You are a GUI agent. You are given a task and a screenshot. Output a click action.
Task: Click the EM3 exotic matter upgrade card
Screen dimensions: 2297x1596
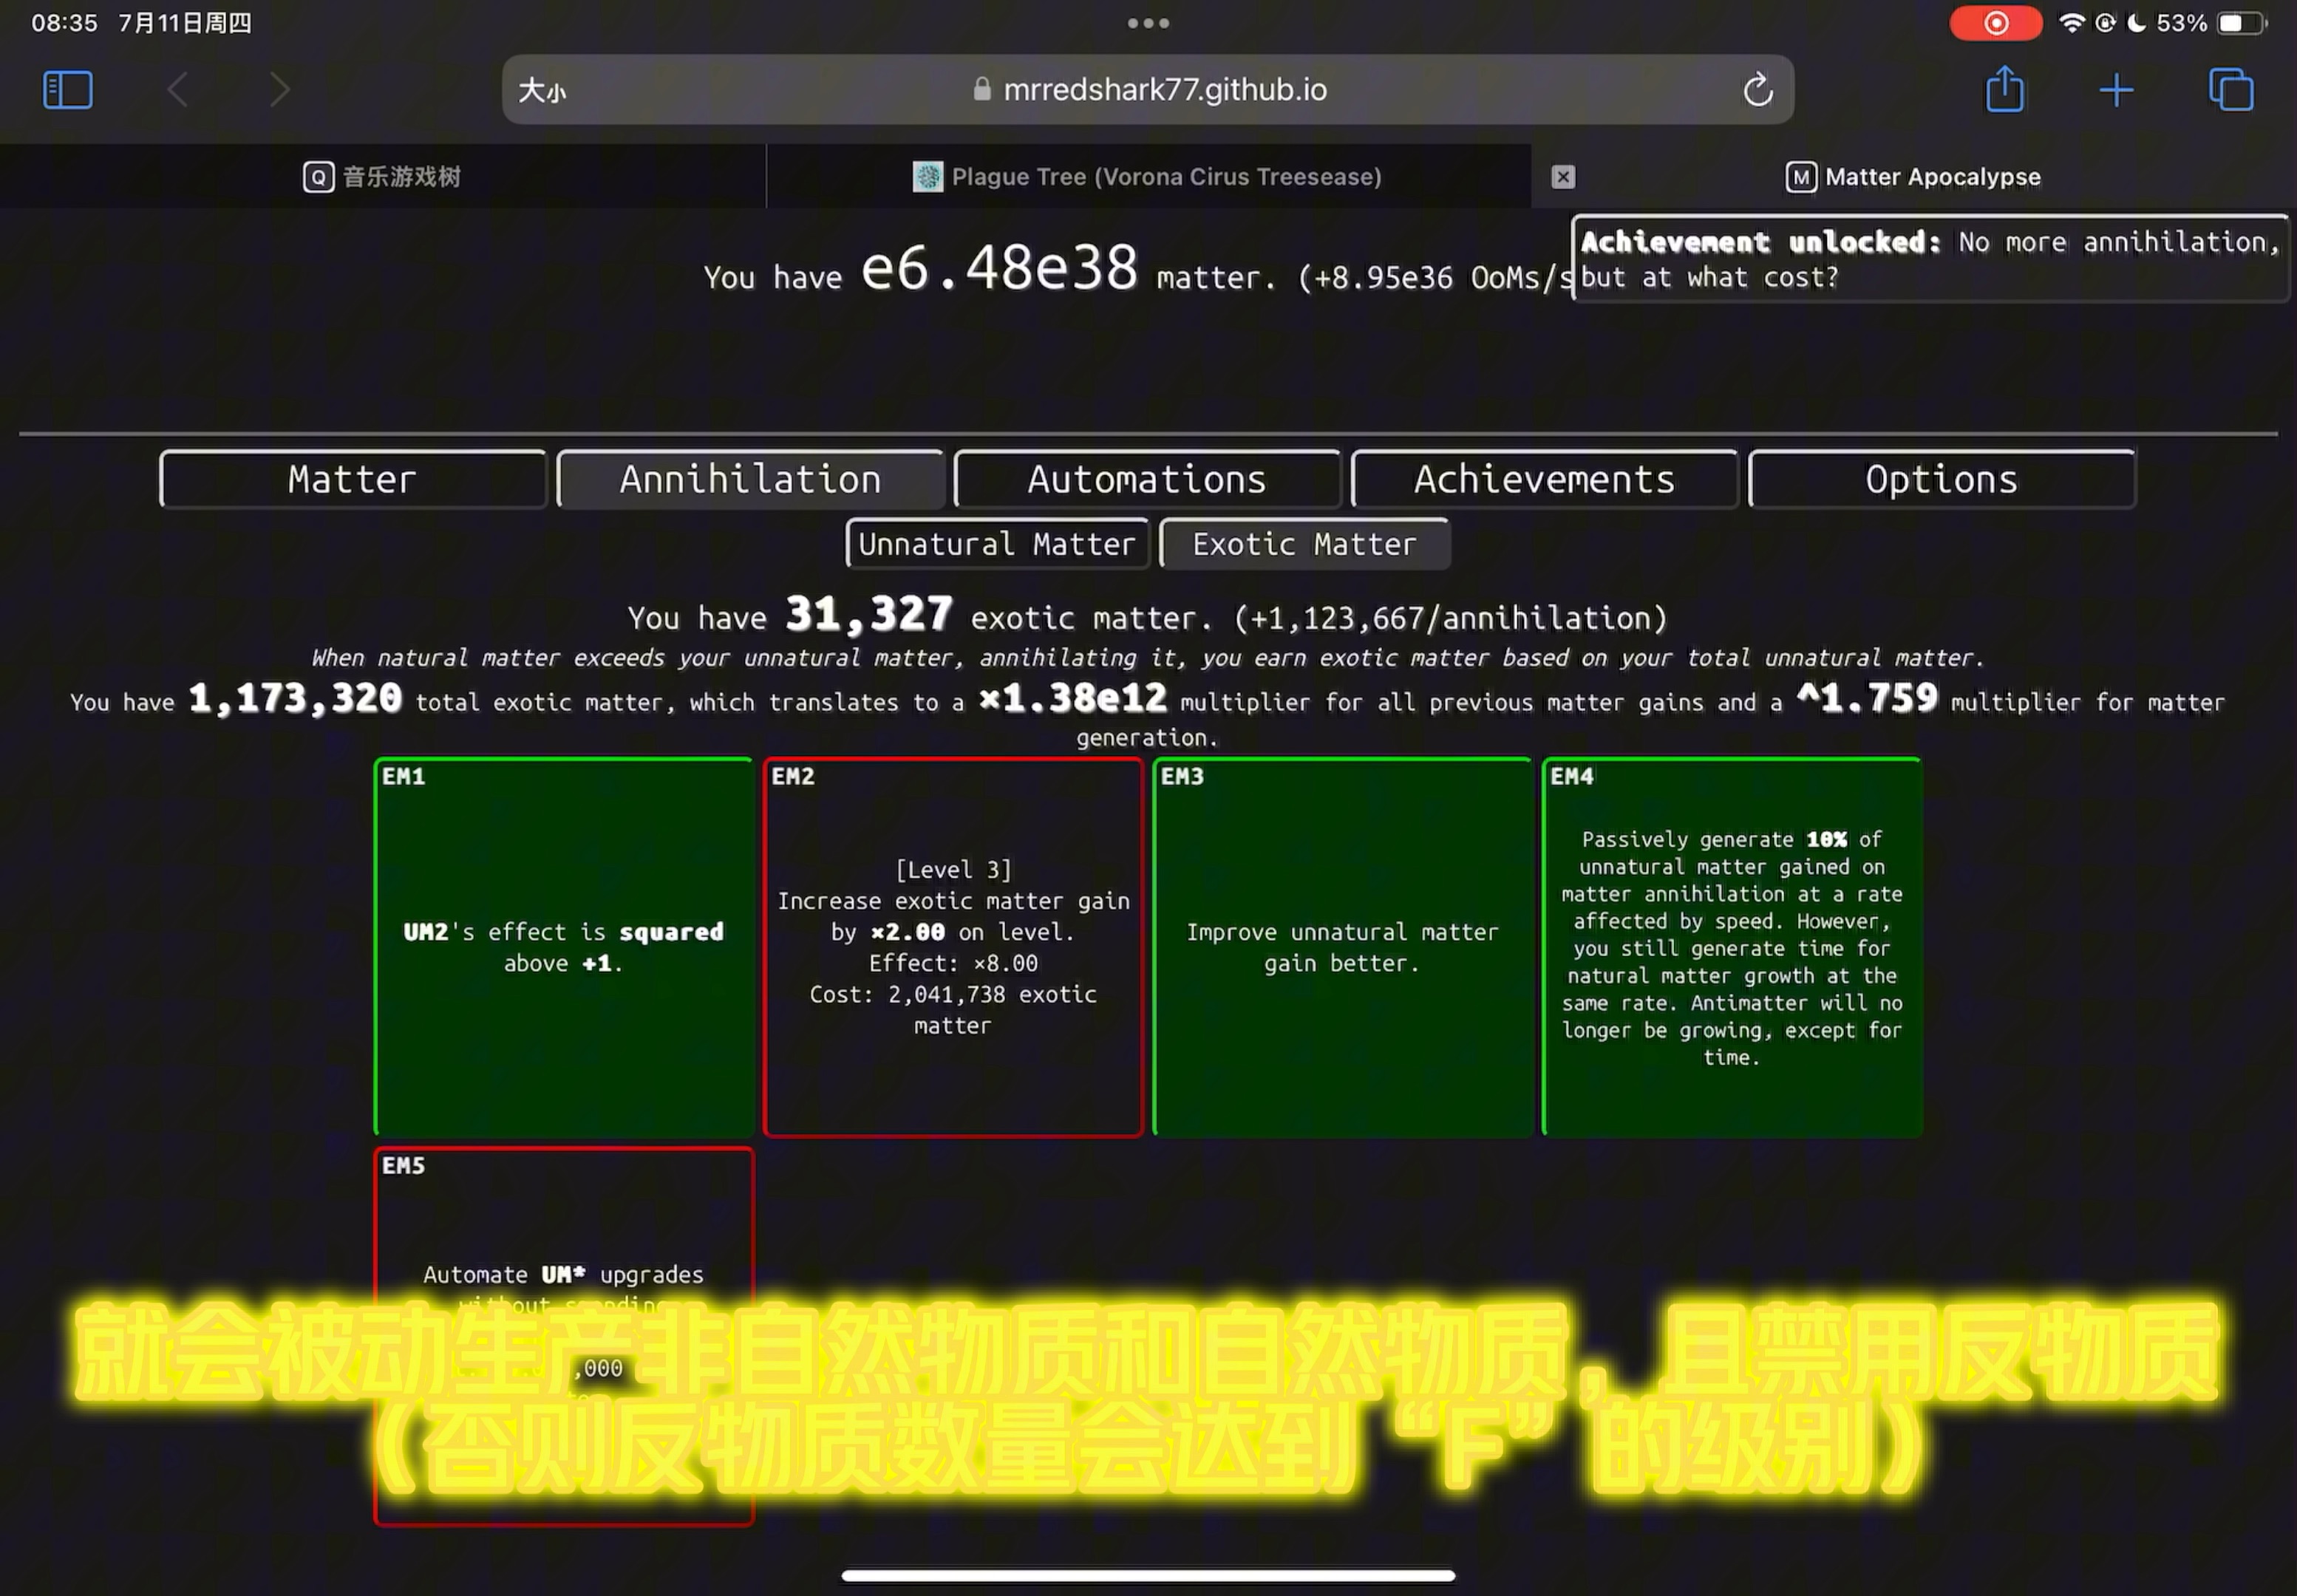(x=1342, y=947)
